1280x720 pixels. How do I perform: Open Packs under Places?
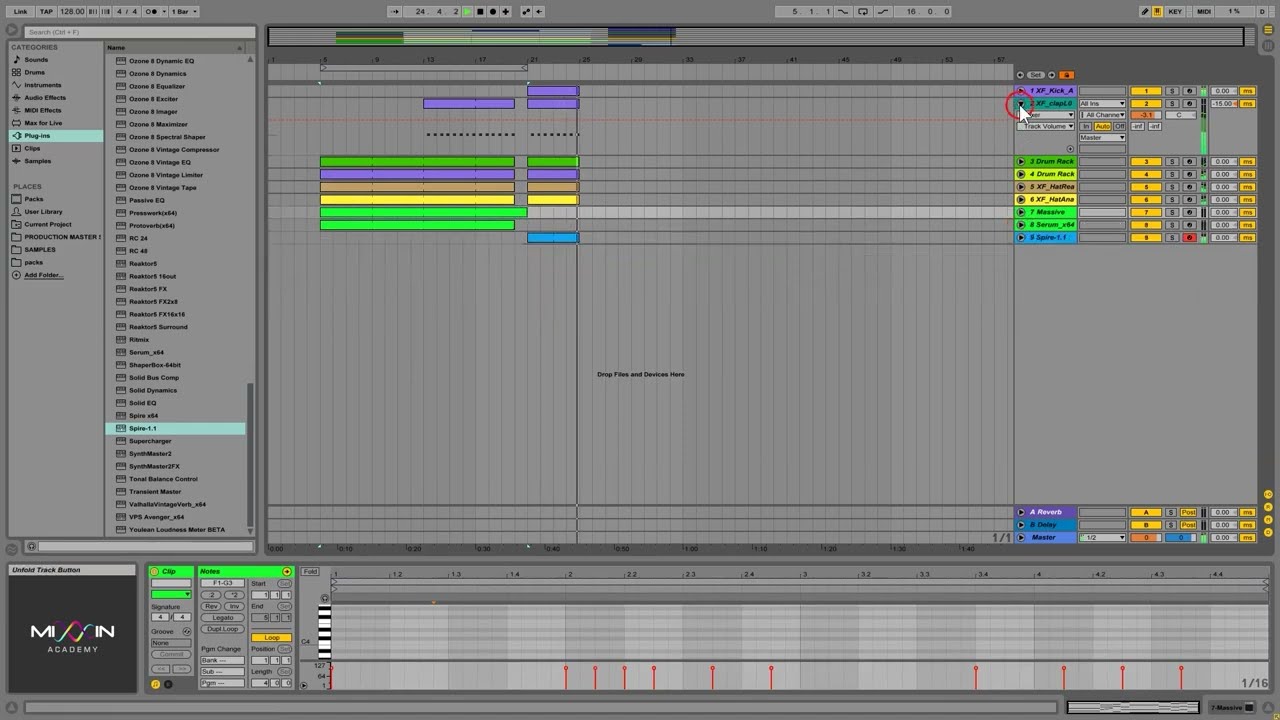[34, 199]
